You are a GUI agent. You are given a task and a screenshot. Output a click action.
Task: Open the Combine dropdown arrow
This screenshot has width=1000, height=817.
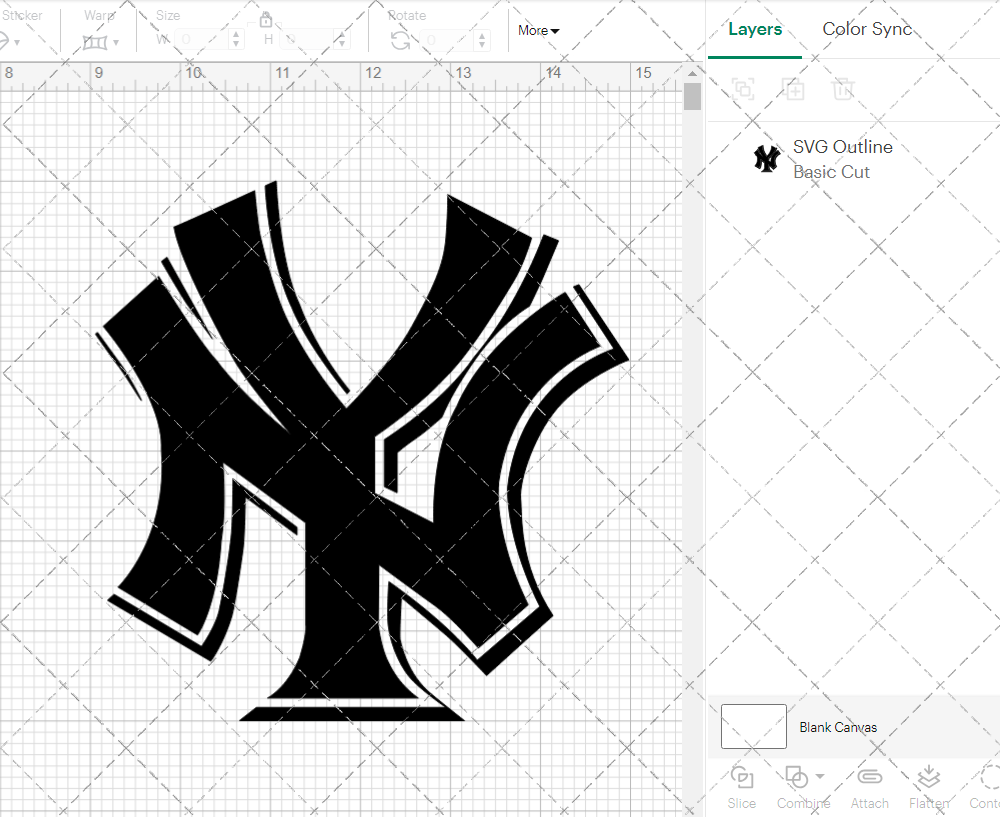(x=820, y=776)
